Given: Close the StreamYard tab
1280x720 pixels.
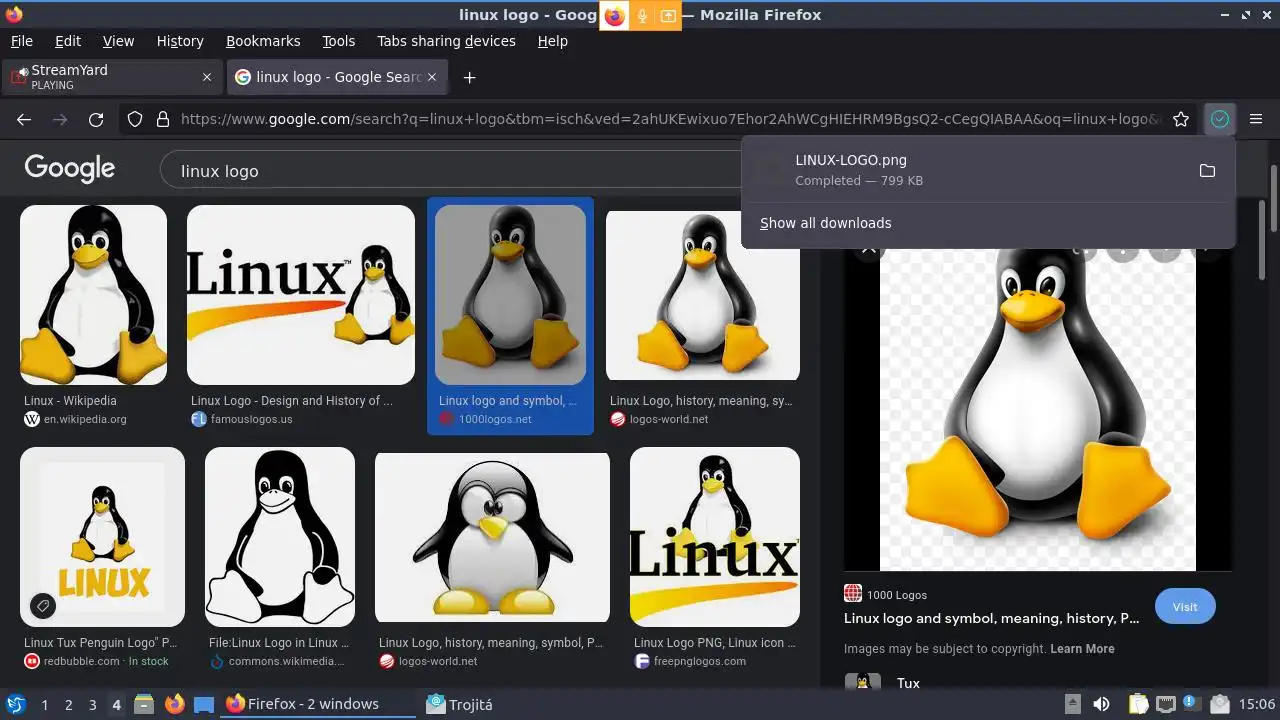Looking at the screenshot, I should [x=207, y=77].
